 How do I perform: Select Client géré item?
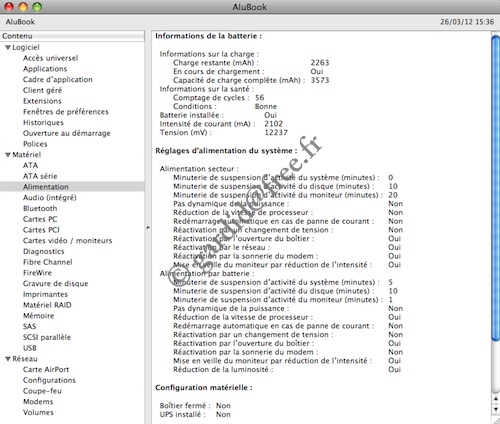[x=42, y=90]
